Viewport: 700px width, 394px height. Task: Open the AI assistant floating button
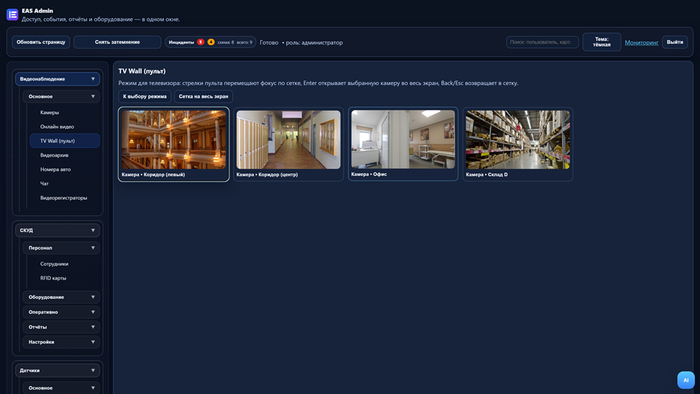pyautogui.click(x=686, y=380)
